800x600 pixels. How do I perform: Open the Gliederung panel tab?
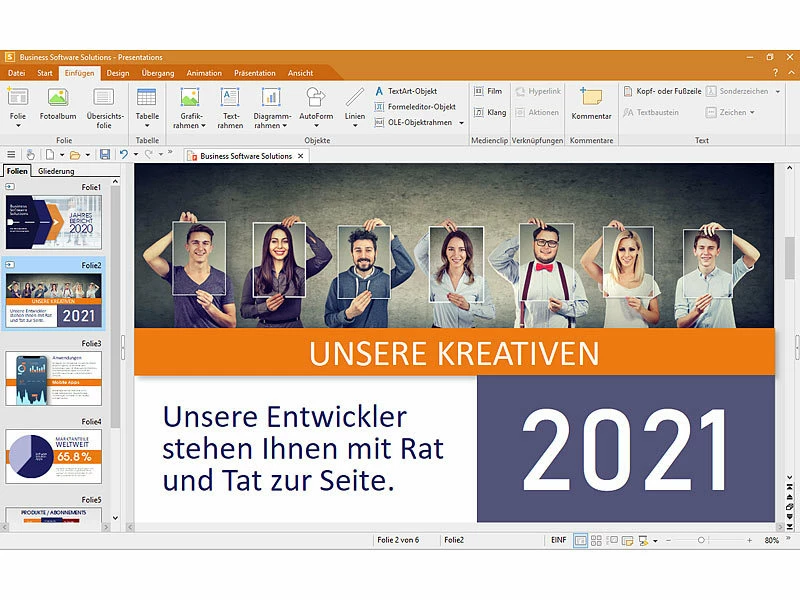tap(56, 171)
